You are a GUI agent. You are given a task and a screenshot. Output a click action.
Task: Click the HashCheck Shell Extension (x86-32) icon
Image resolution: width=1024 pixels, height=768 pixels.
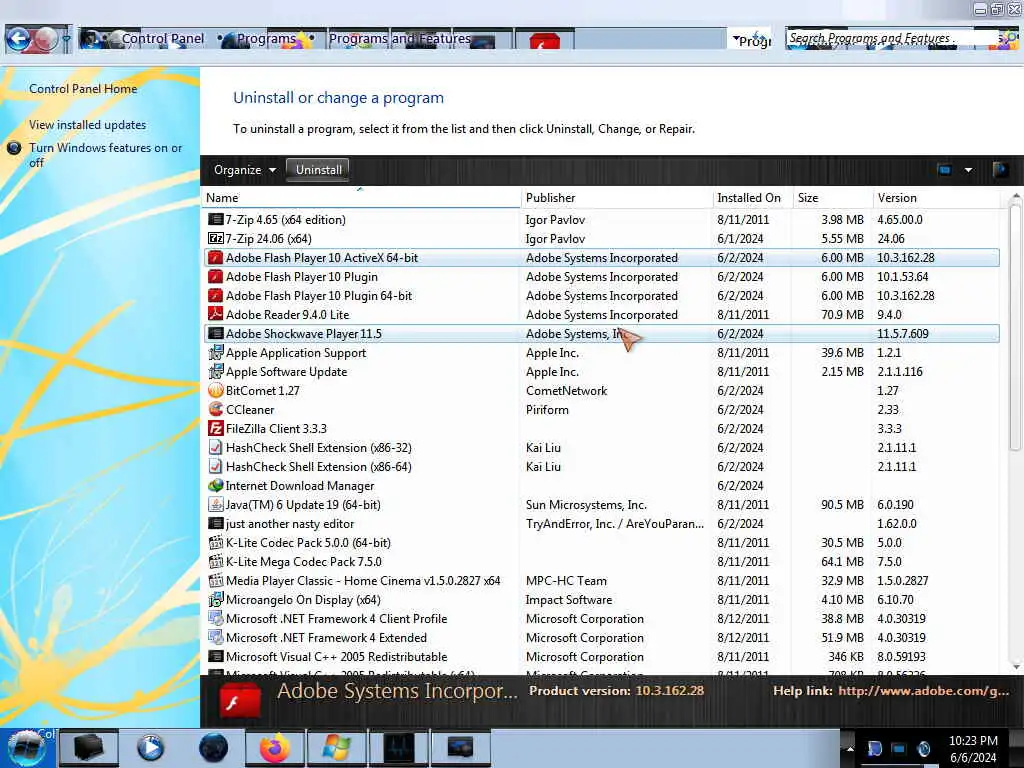point(216,447)
